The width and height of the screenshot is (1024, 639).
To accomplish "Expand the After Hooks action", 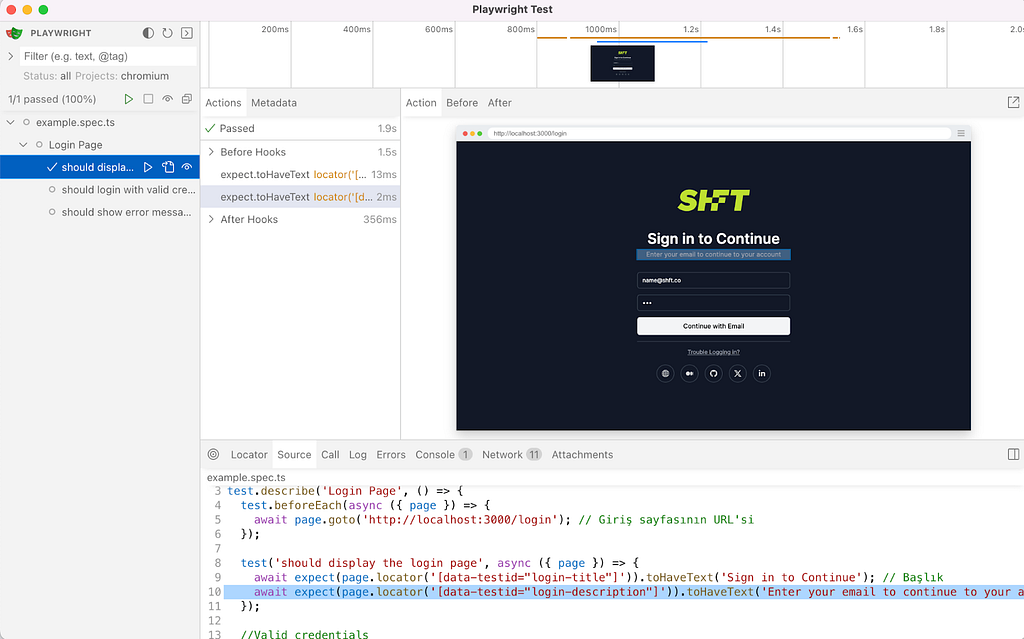I will click(x=211, y=219).
